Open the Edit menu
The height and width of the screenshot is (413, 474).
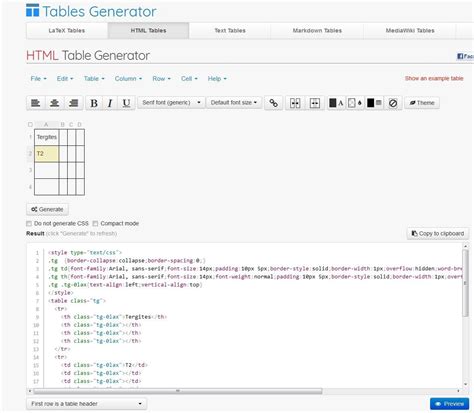pyautogui.click(x=65, y=79)
